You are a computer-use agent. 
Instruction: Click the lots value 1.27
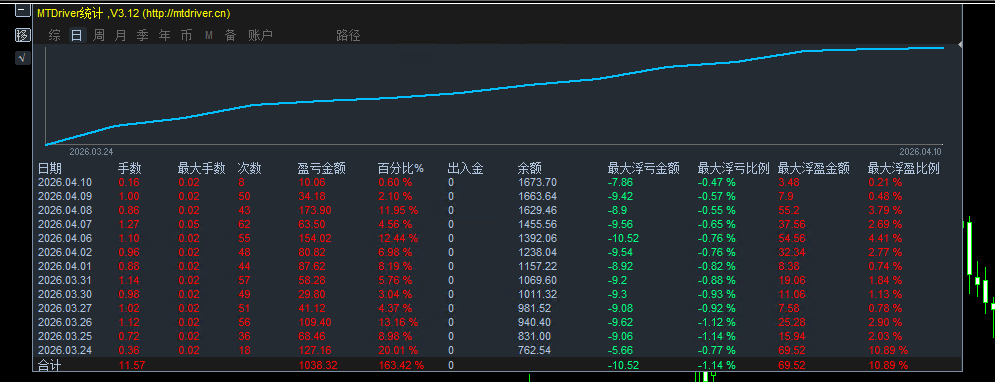(x=128, y=224)
